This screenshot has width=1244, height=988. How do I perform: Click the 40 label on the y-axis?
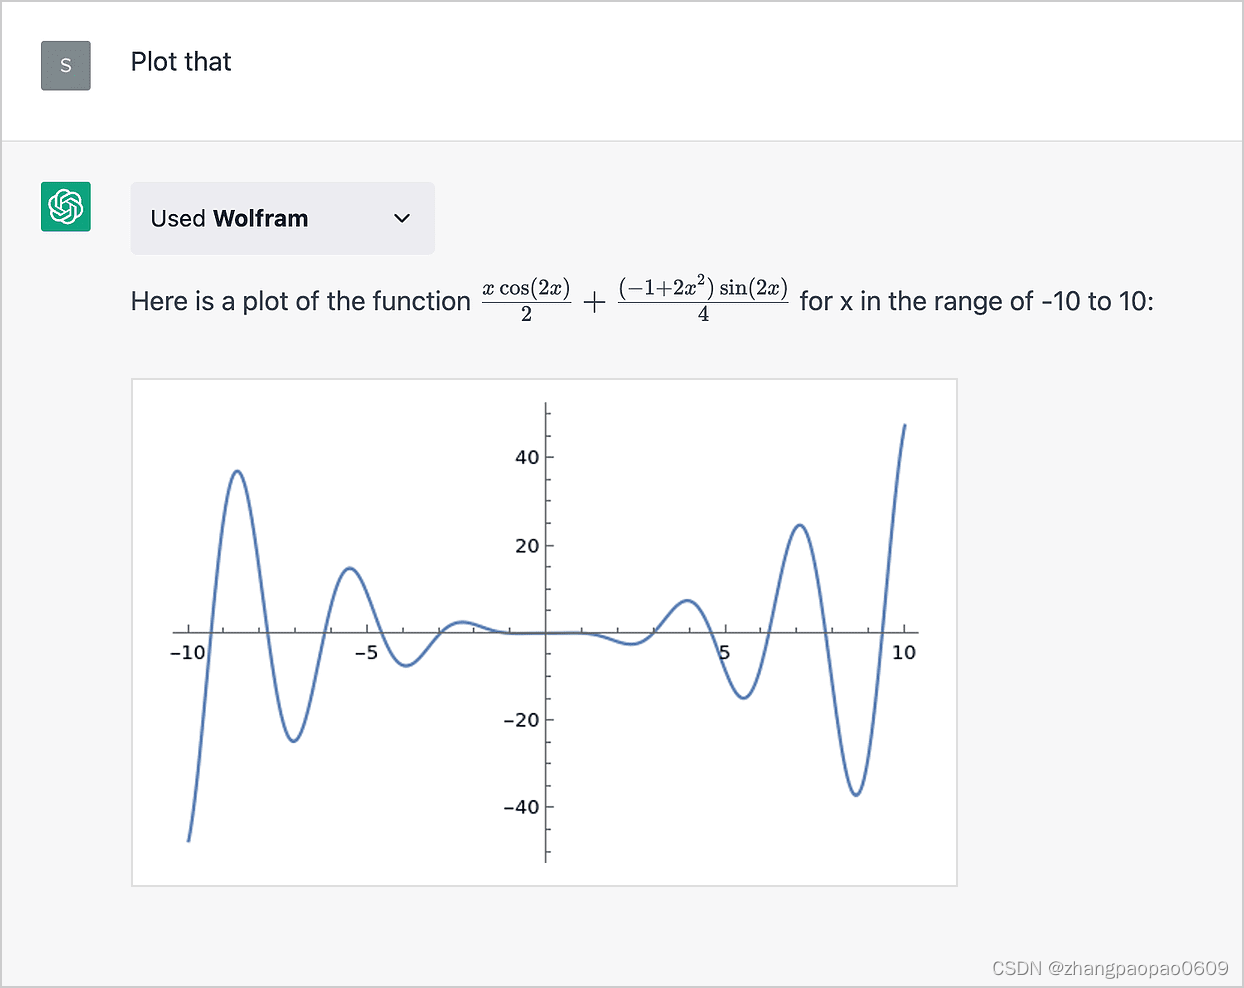(x=527, y=457)
